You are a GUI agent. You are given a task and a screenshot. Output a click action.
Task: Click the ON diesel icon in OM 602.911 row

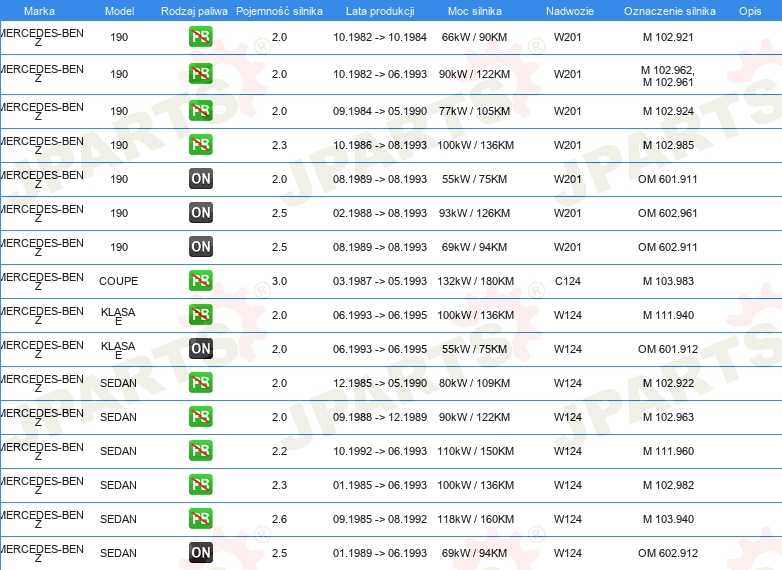[x=201, y=247]
